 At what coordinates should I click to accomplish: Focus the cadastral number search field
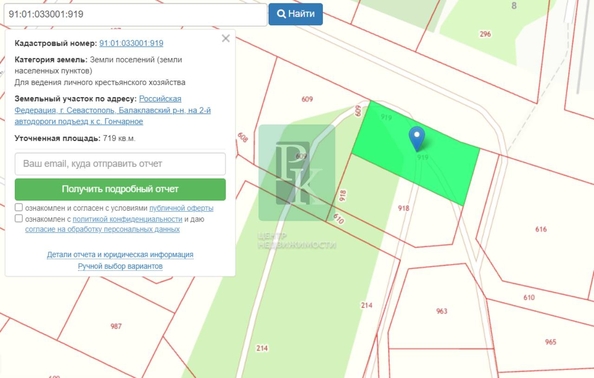point(135,14)
